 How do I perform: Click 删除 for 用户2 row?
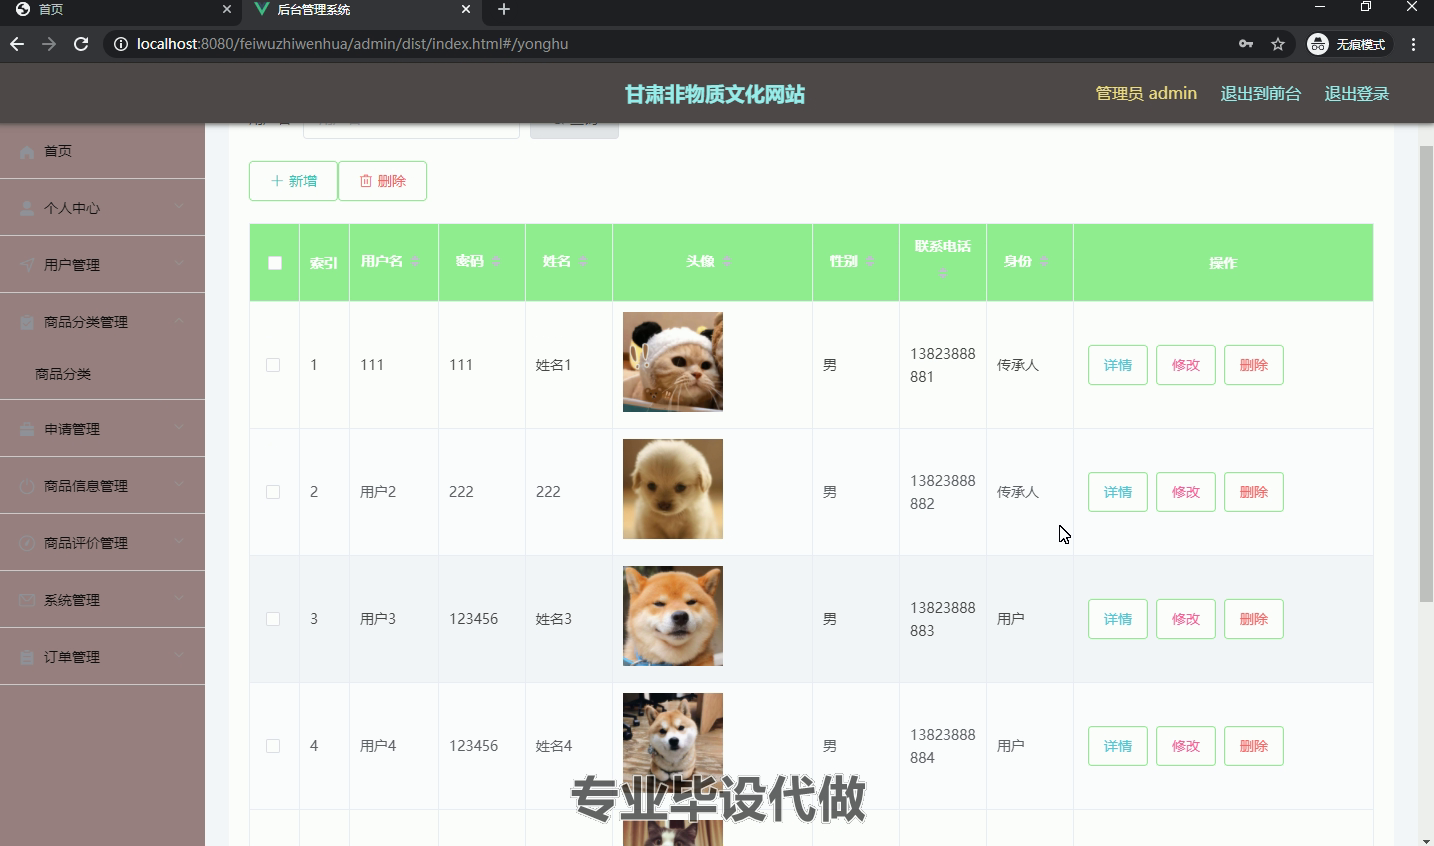pyautogui.click(x=1254, y=492)
